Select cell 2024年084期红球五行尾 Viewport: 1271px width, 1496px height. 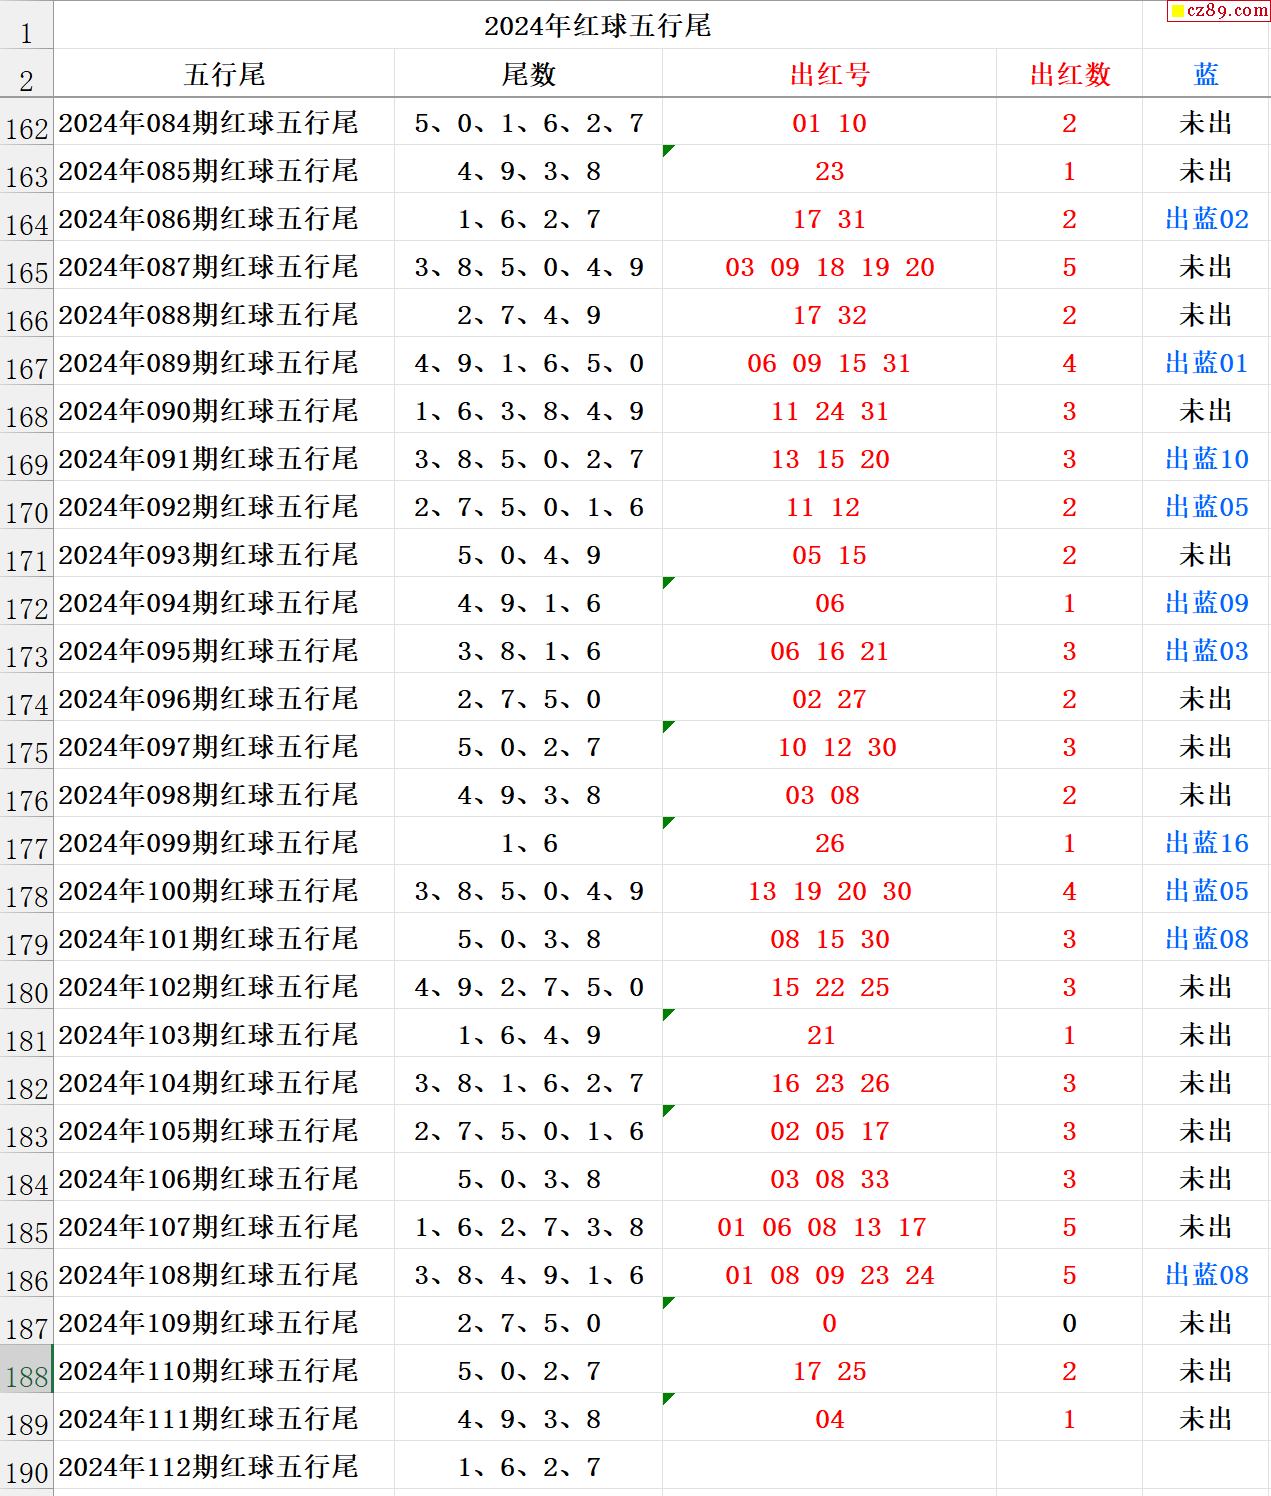[x=224, y=122]
